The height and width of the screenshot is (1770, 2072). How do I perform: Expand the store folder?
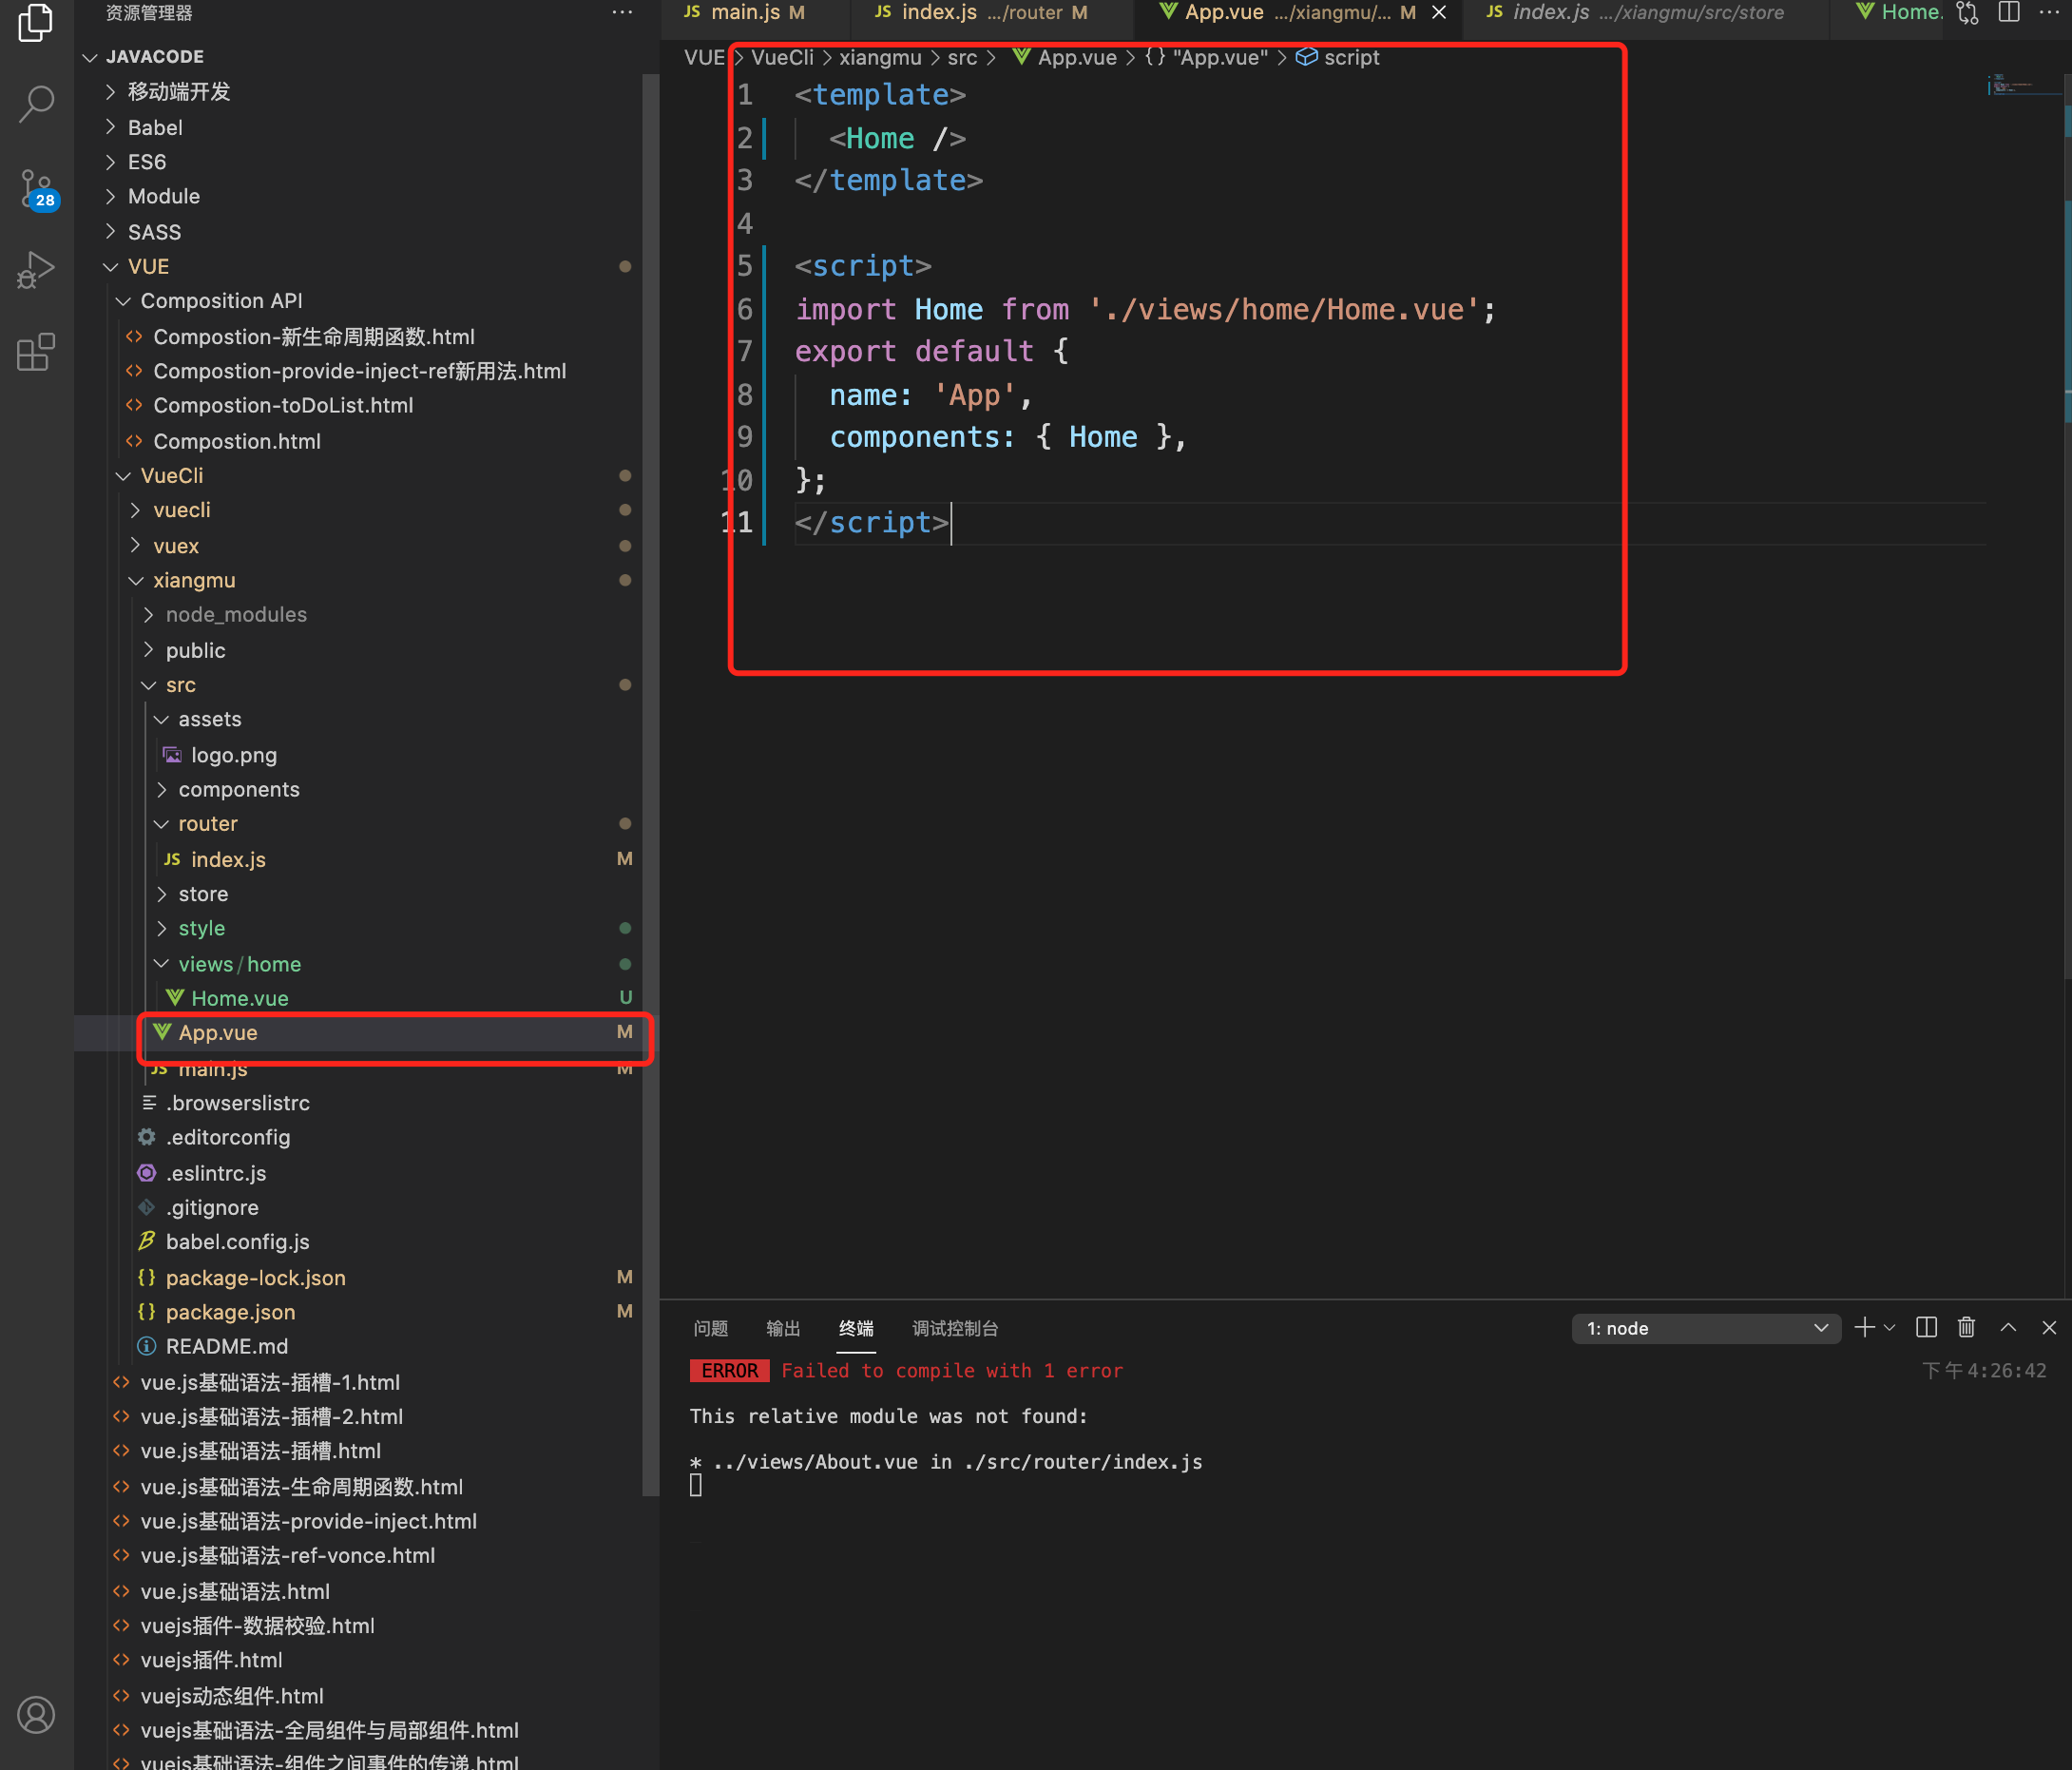click(203, 894)
